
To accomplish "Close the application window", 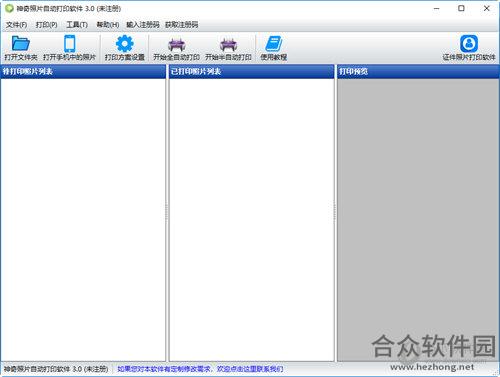I will (486, 9).
